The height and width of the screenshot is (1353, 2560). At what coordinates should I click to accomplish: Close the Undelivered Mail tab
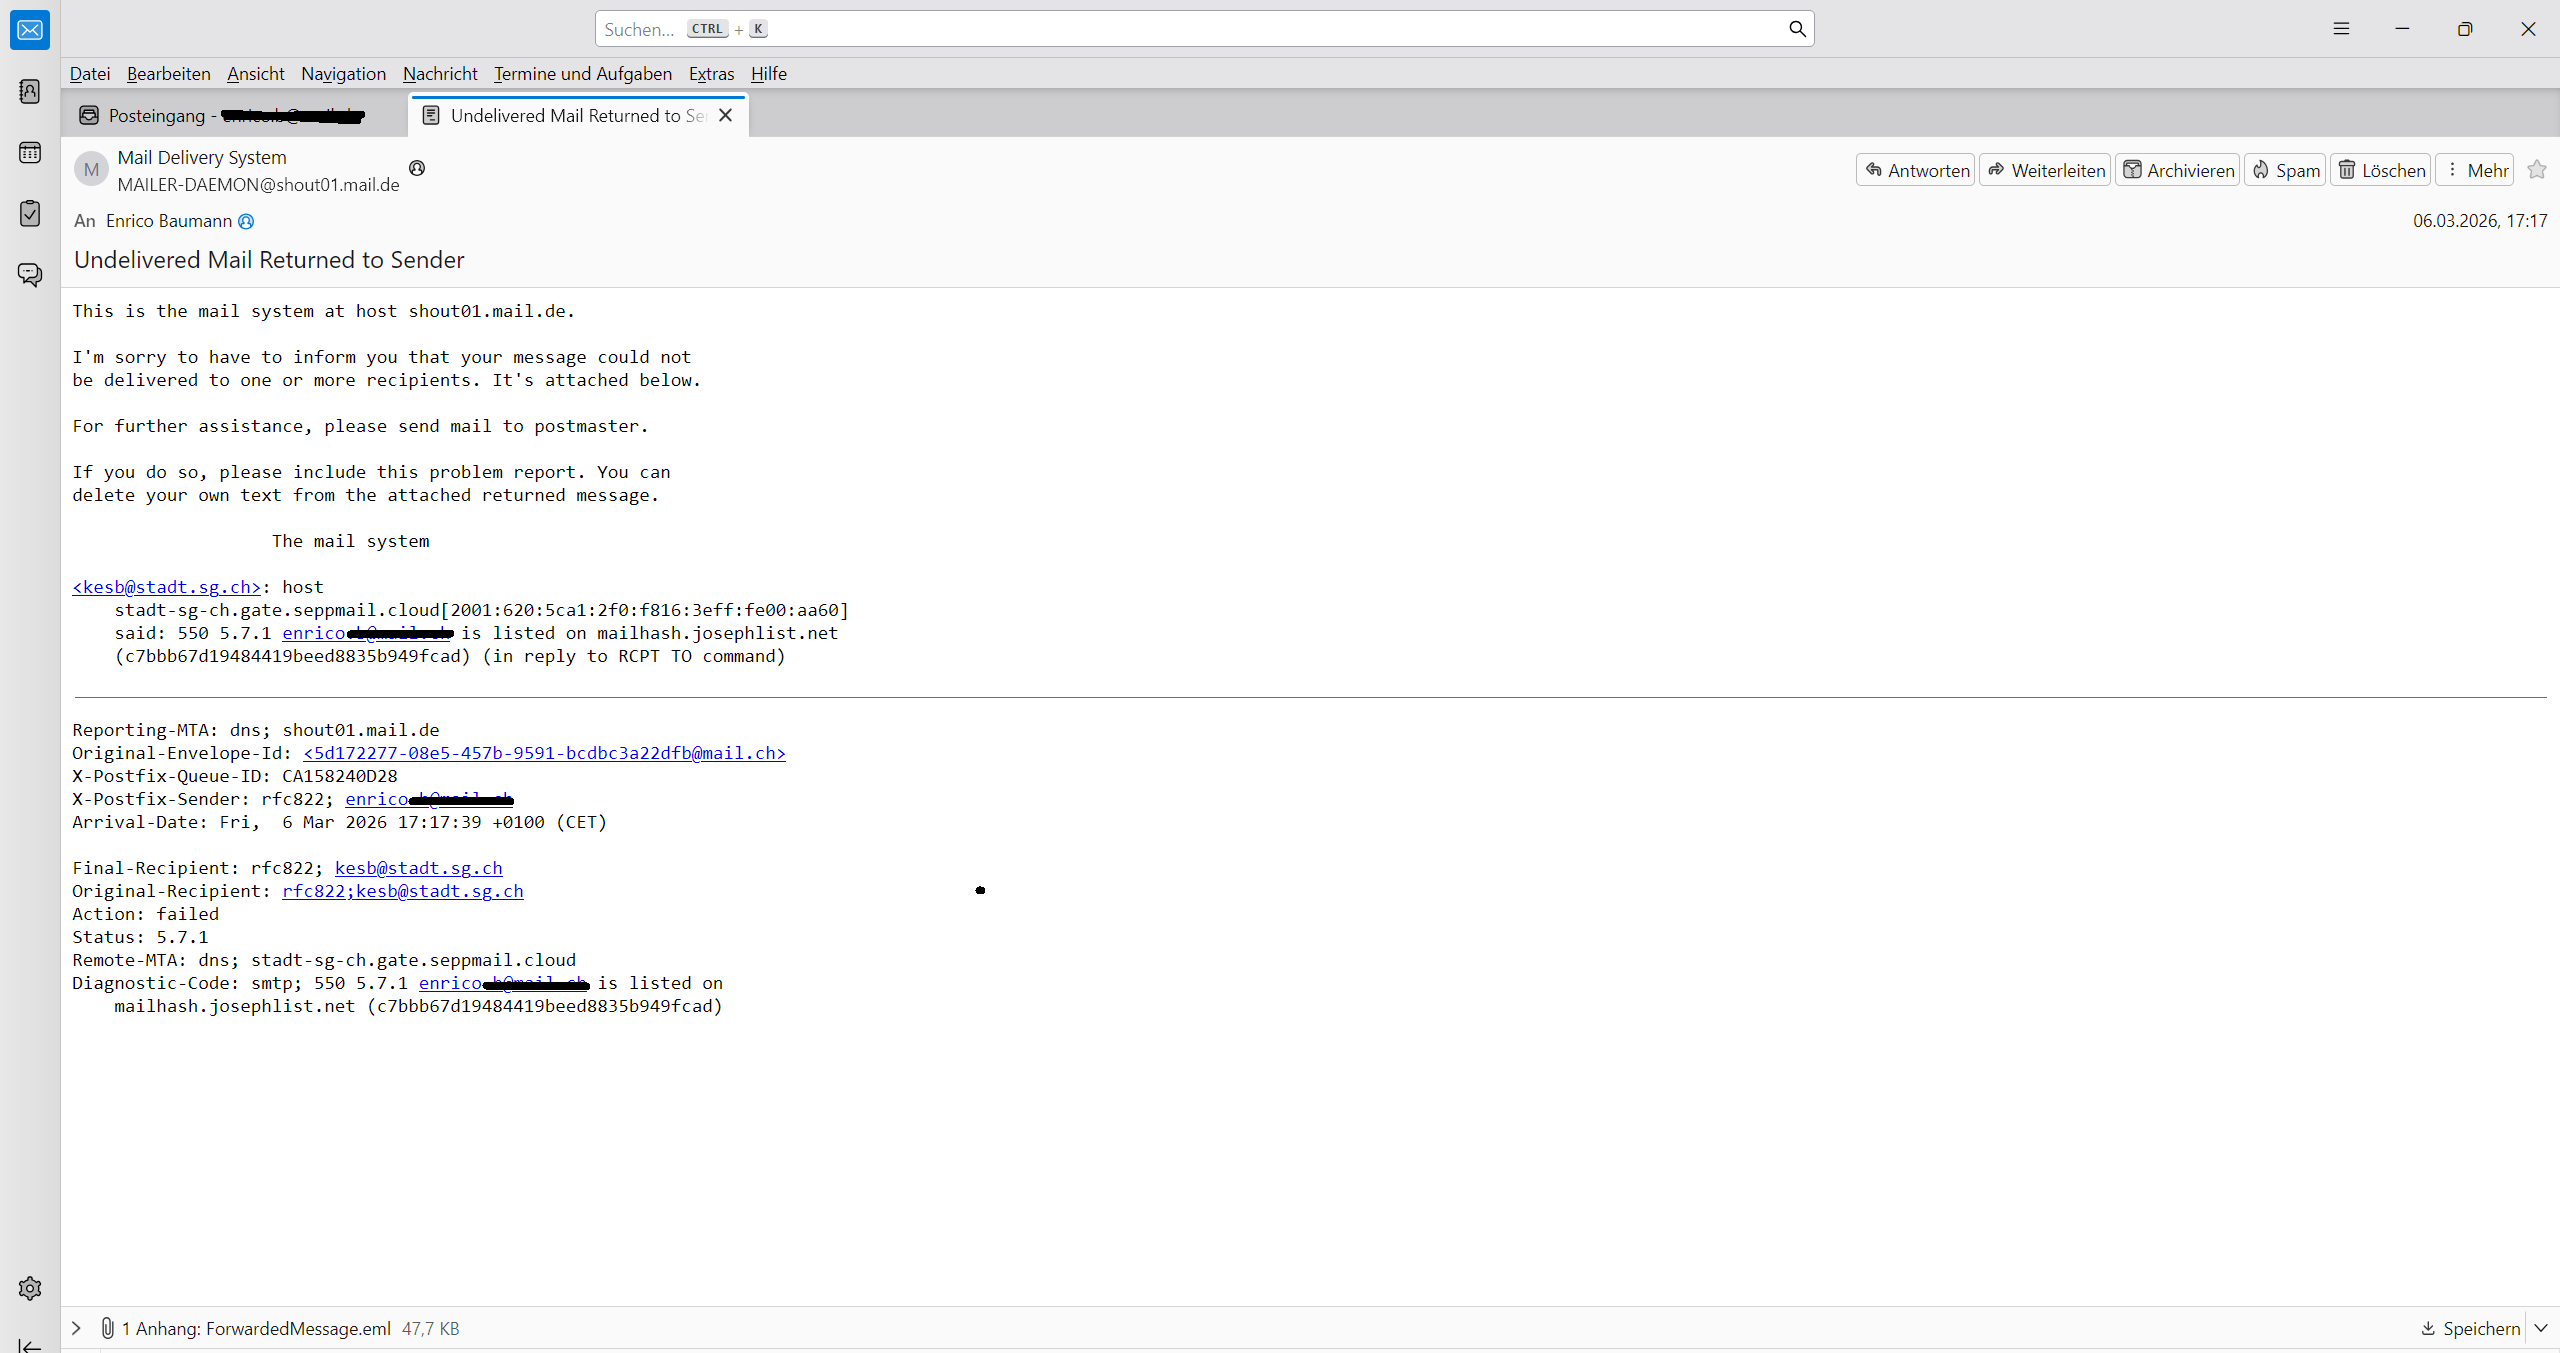pos(726,116)
